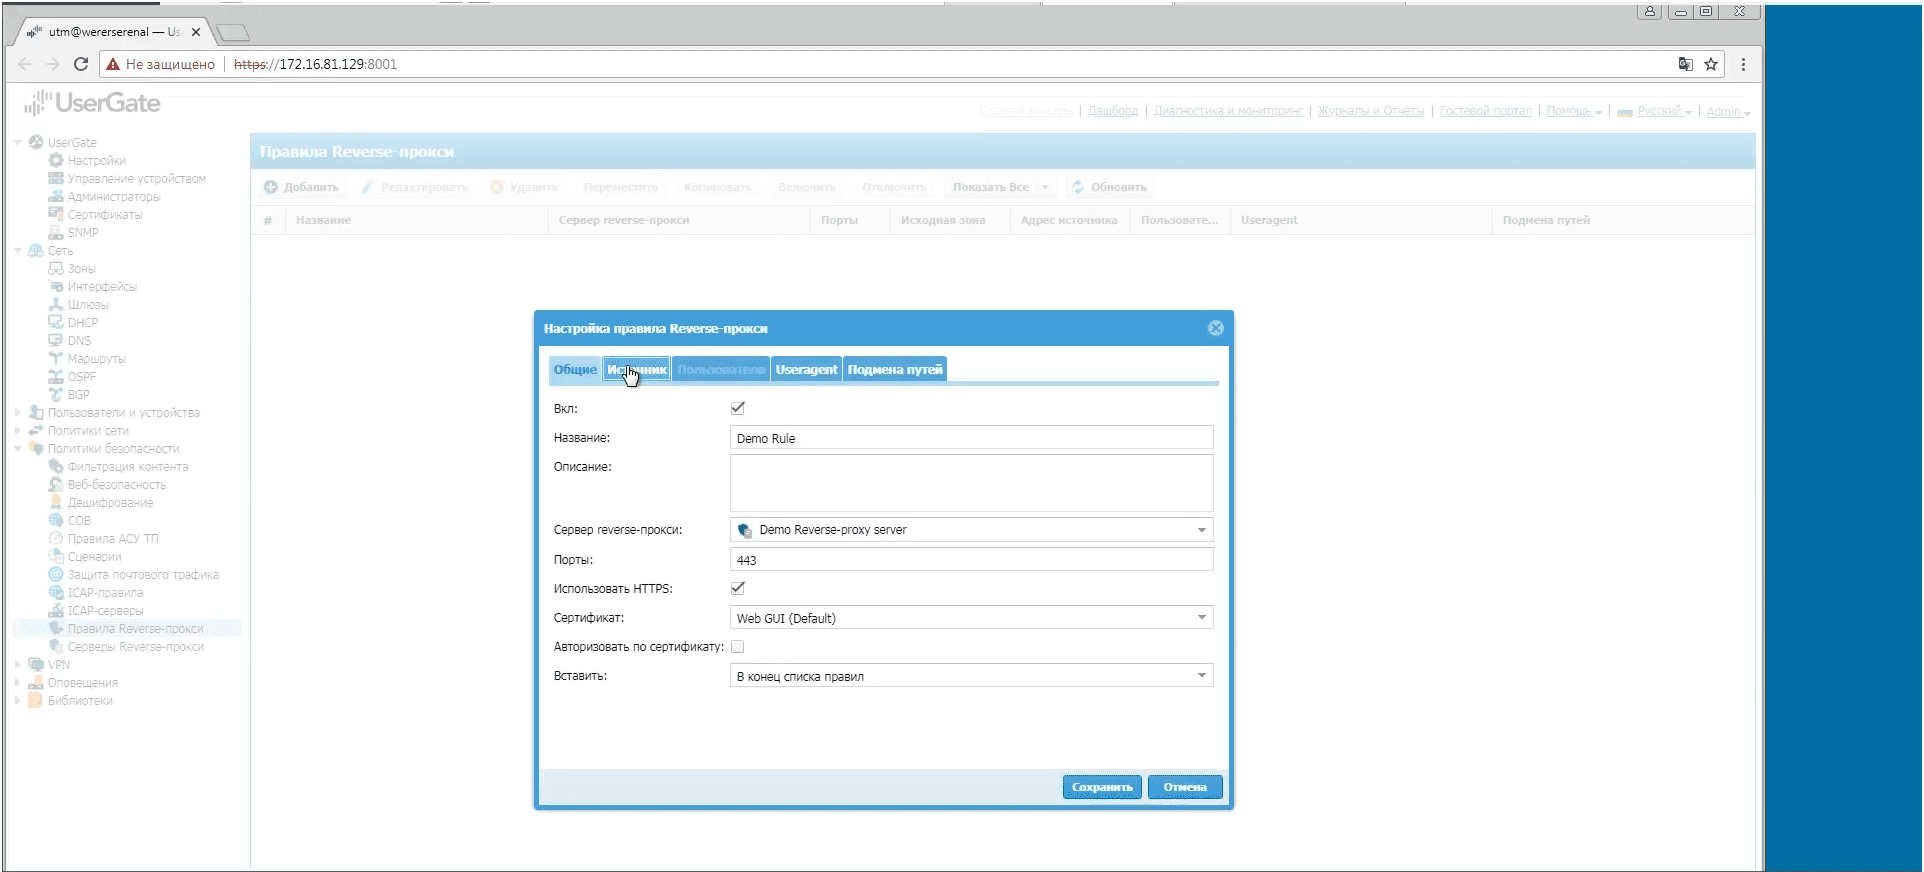The width and height of the screenshot is (1924, 872).
Task: Uncheck Использовать HTTPS
Action: [x=738, y=588]
